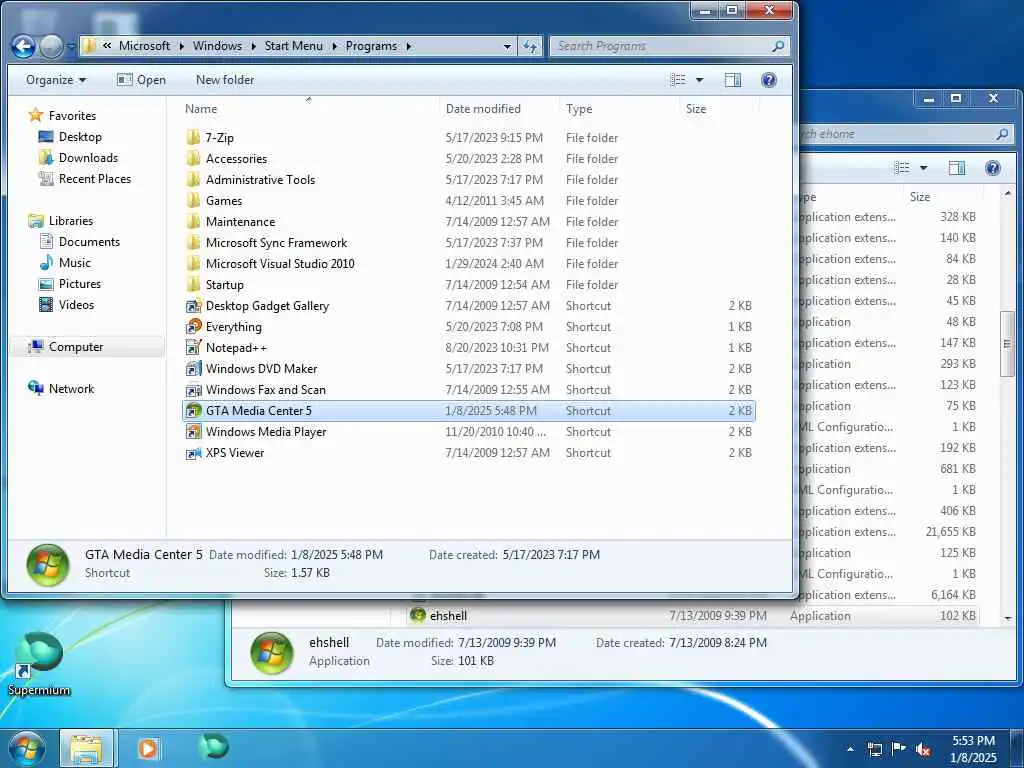Open view dropdown arrow in ehome window
This screenshot has width=1024, height=768.
click(x=923, y=168)
